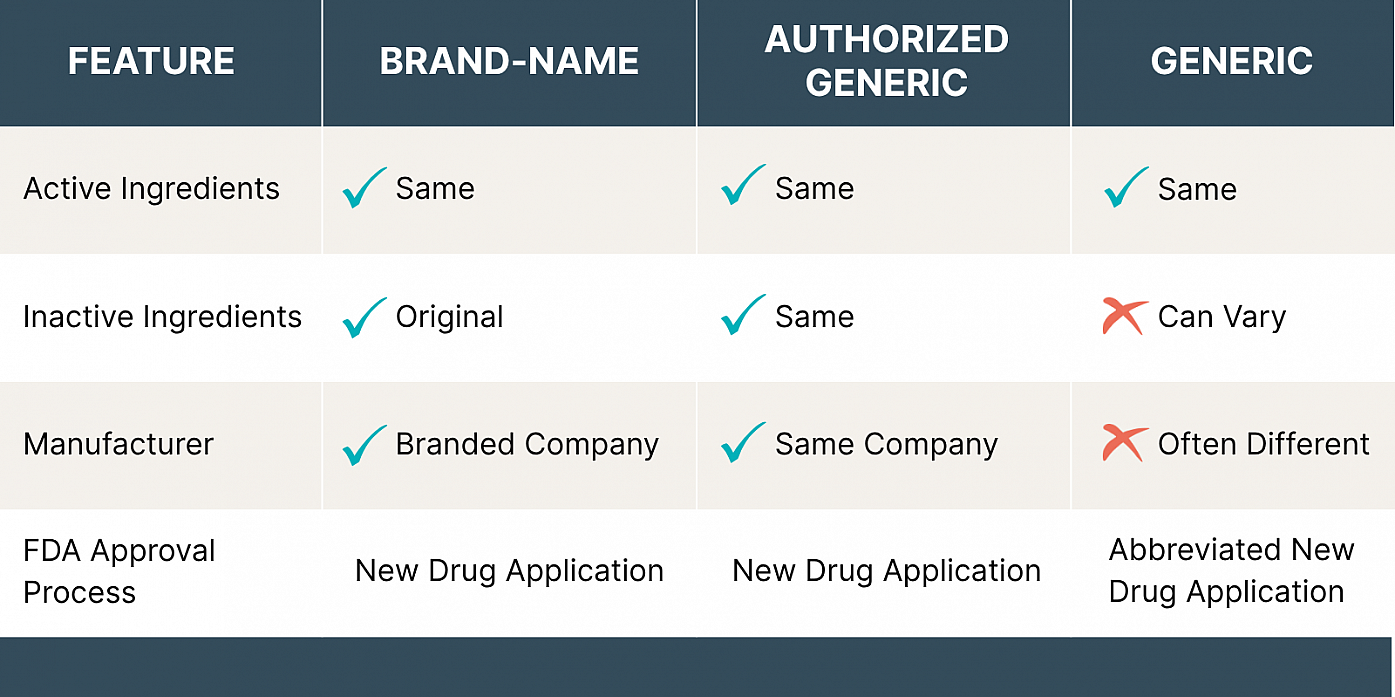The height and width of the screenshot is (697, 1395).
Task: Select the AUTHORIZED GENERIC column header
Action: 886,60
